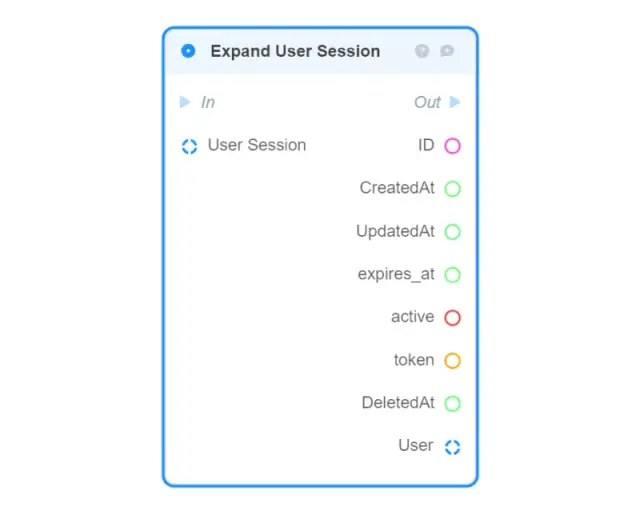This screenshot has height=515, width=640.
Task: Toggle the green CreatedAt output pin
Action: coord(452,189)
